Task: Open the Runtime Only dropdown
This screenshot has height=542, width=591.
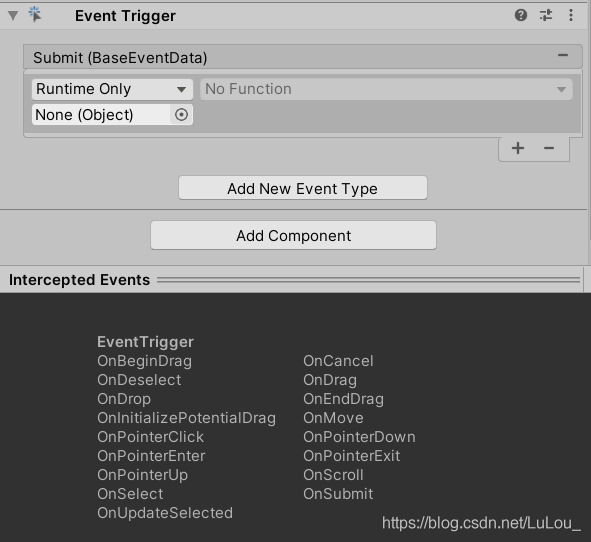Action: [x=112, y=89]
